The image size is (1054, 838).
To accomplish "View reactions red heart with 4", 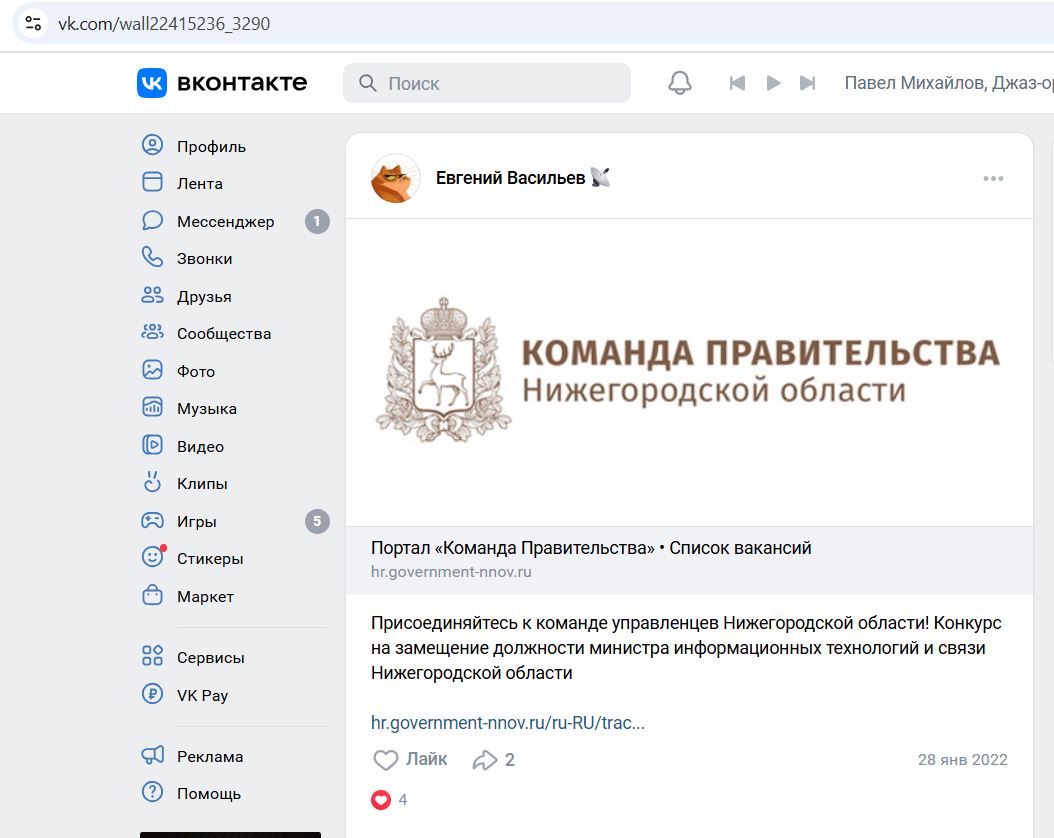I will pyautogui.click(x=389, y=800).
